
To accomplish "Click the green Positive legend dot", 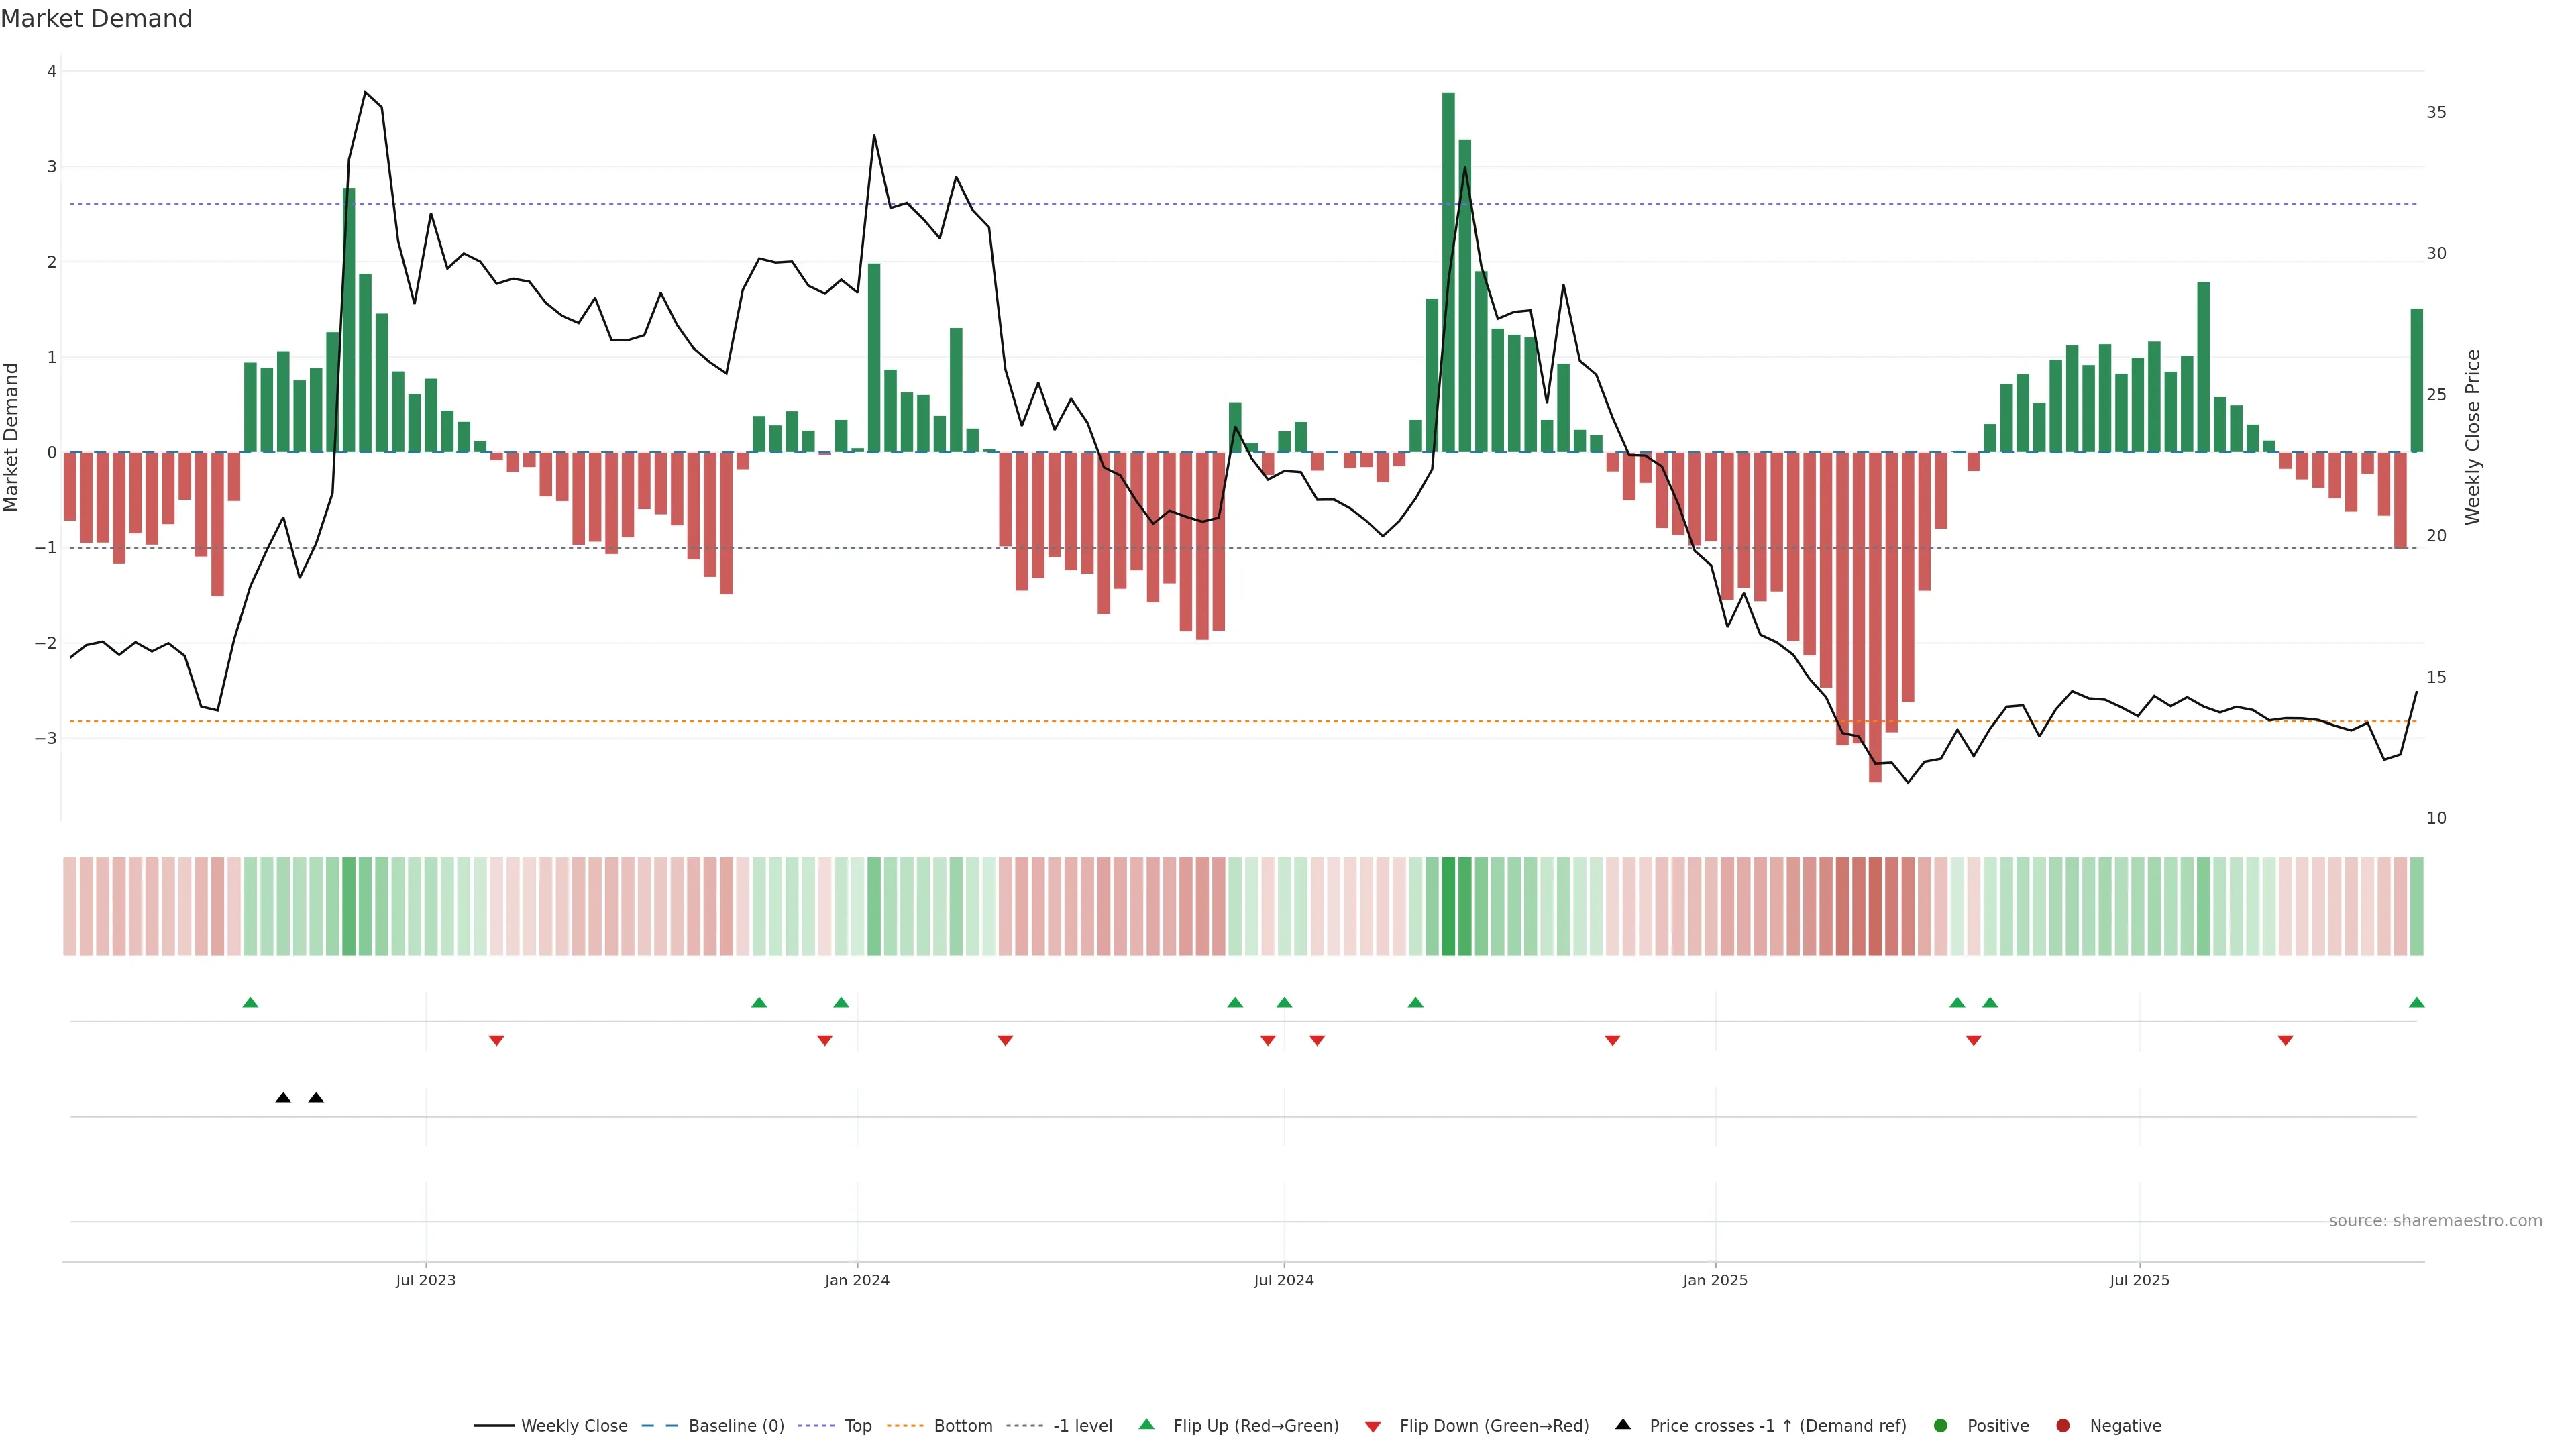I will click(1941, 1426).
